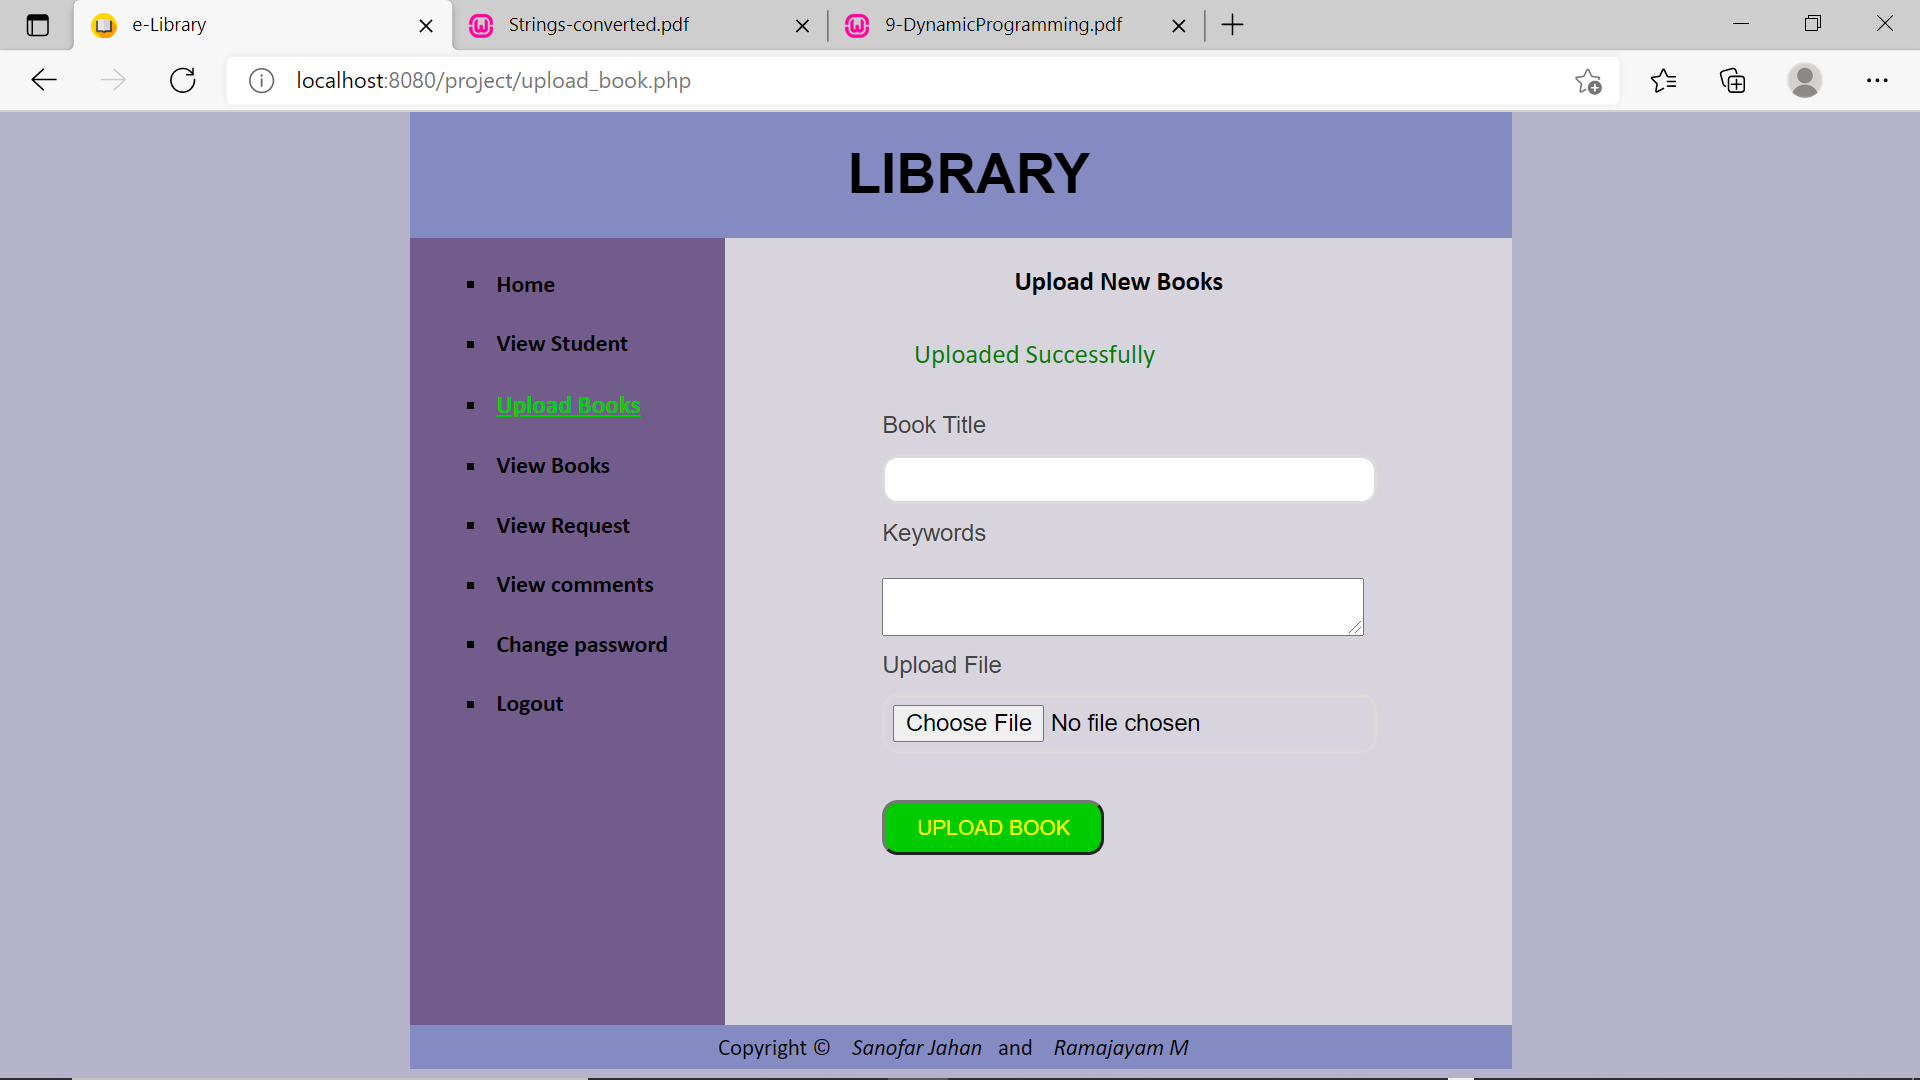Click the UPLOAD BOOK button

[x=992, y=827]
